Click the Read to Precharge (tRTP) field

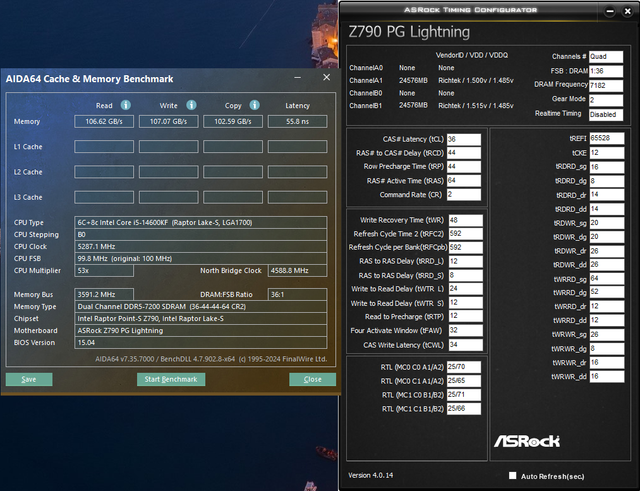466,316
